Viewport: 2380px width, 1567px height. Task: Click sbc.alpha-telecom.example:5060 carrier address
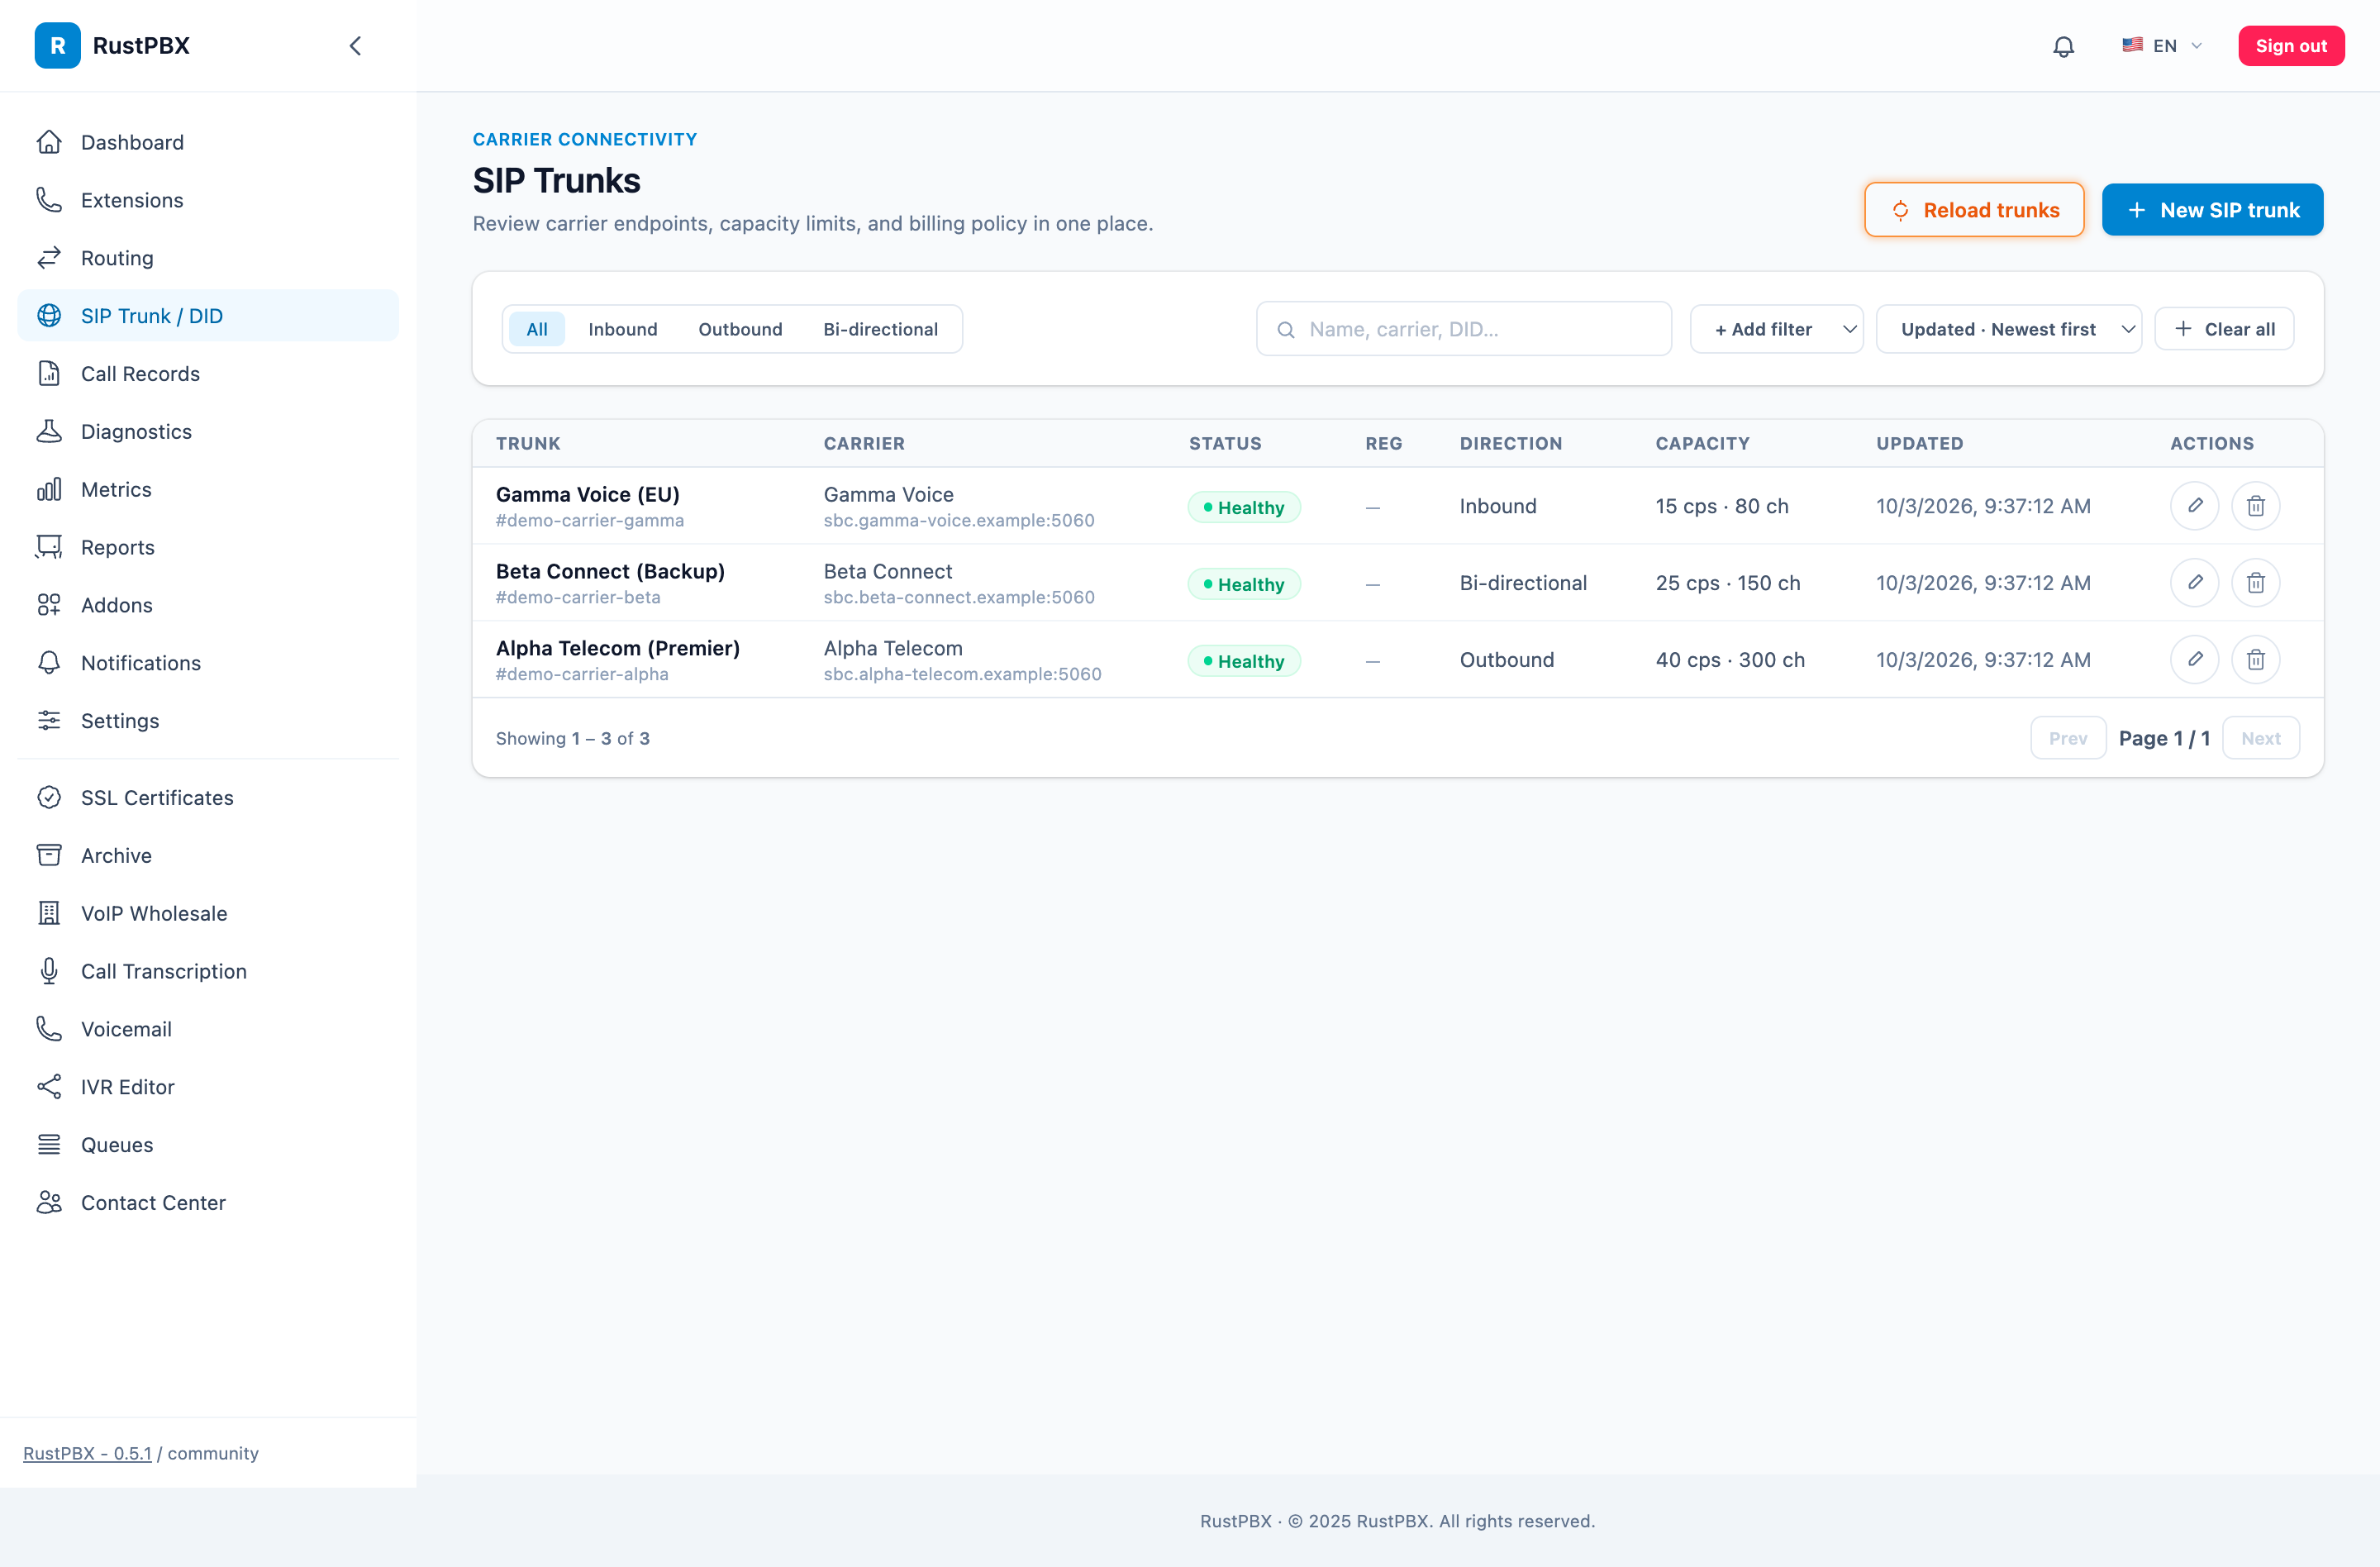tap(962, 674)
